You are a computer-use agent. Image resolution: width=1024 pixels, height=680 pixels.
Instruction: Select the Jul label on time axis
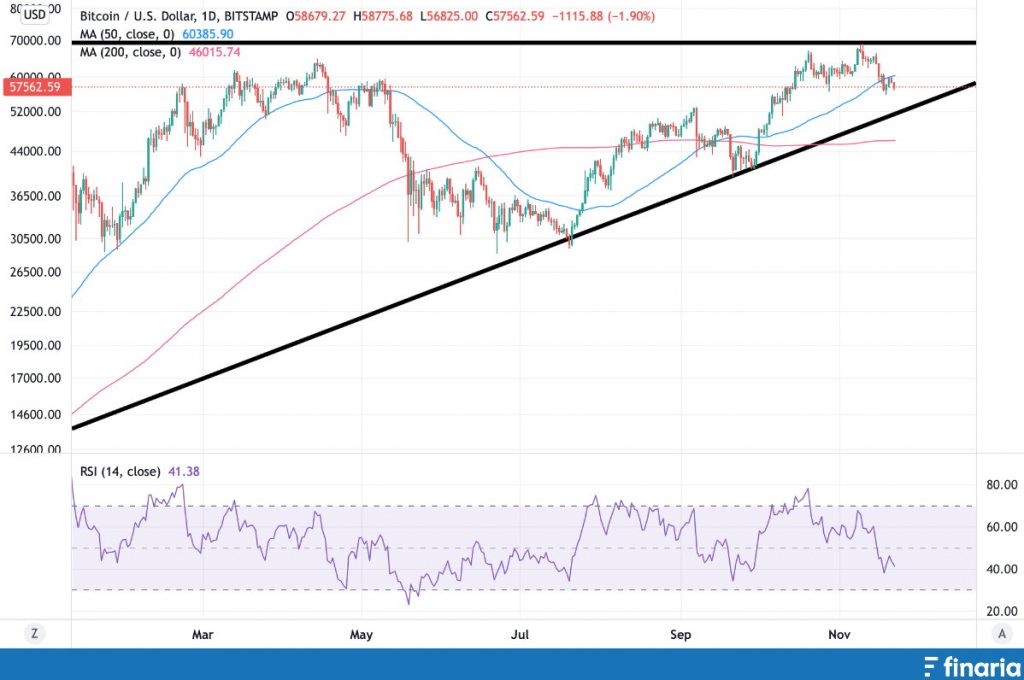click(520, 634)
